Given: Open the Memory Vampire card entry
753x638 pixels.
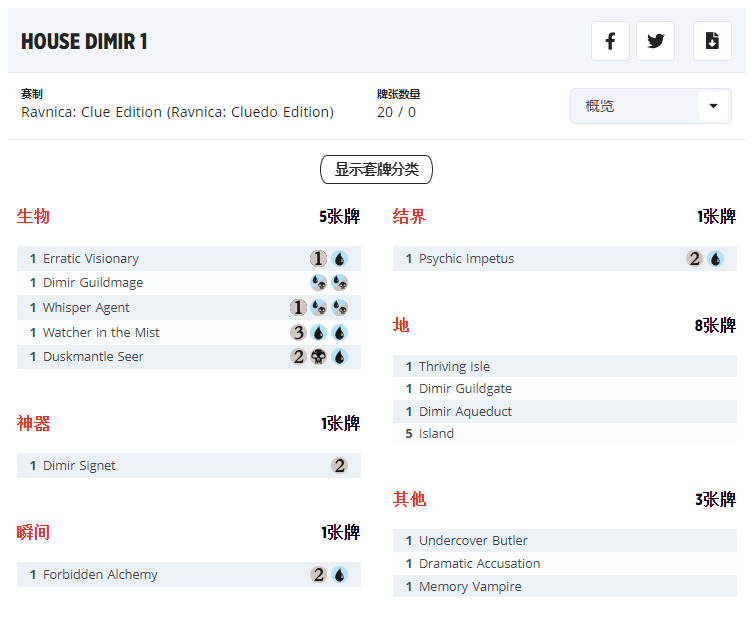Looking at the screenshot, I should coord(470,587).
